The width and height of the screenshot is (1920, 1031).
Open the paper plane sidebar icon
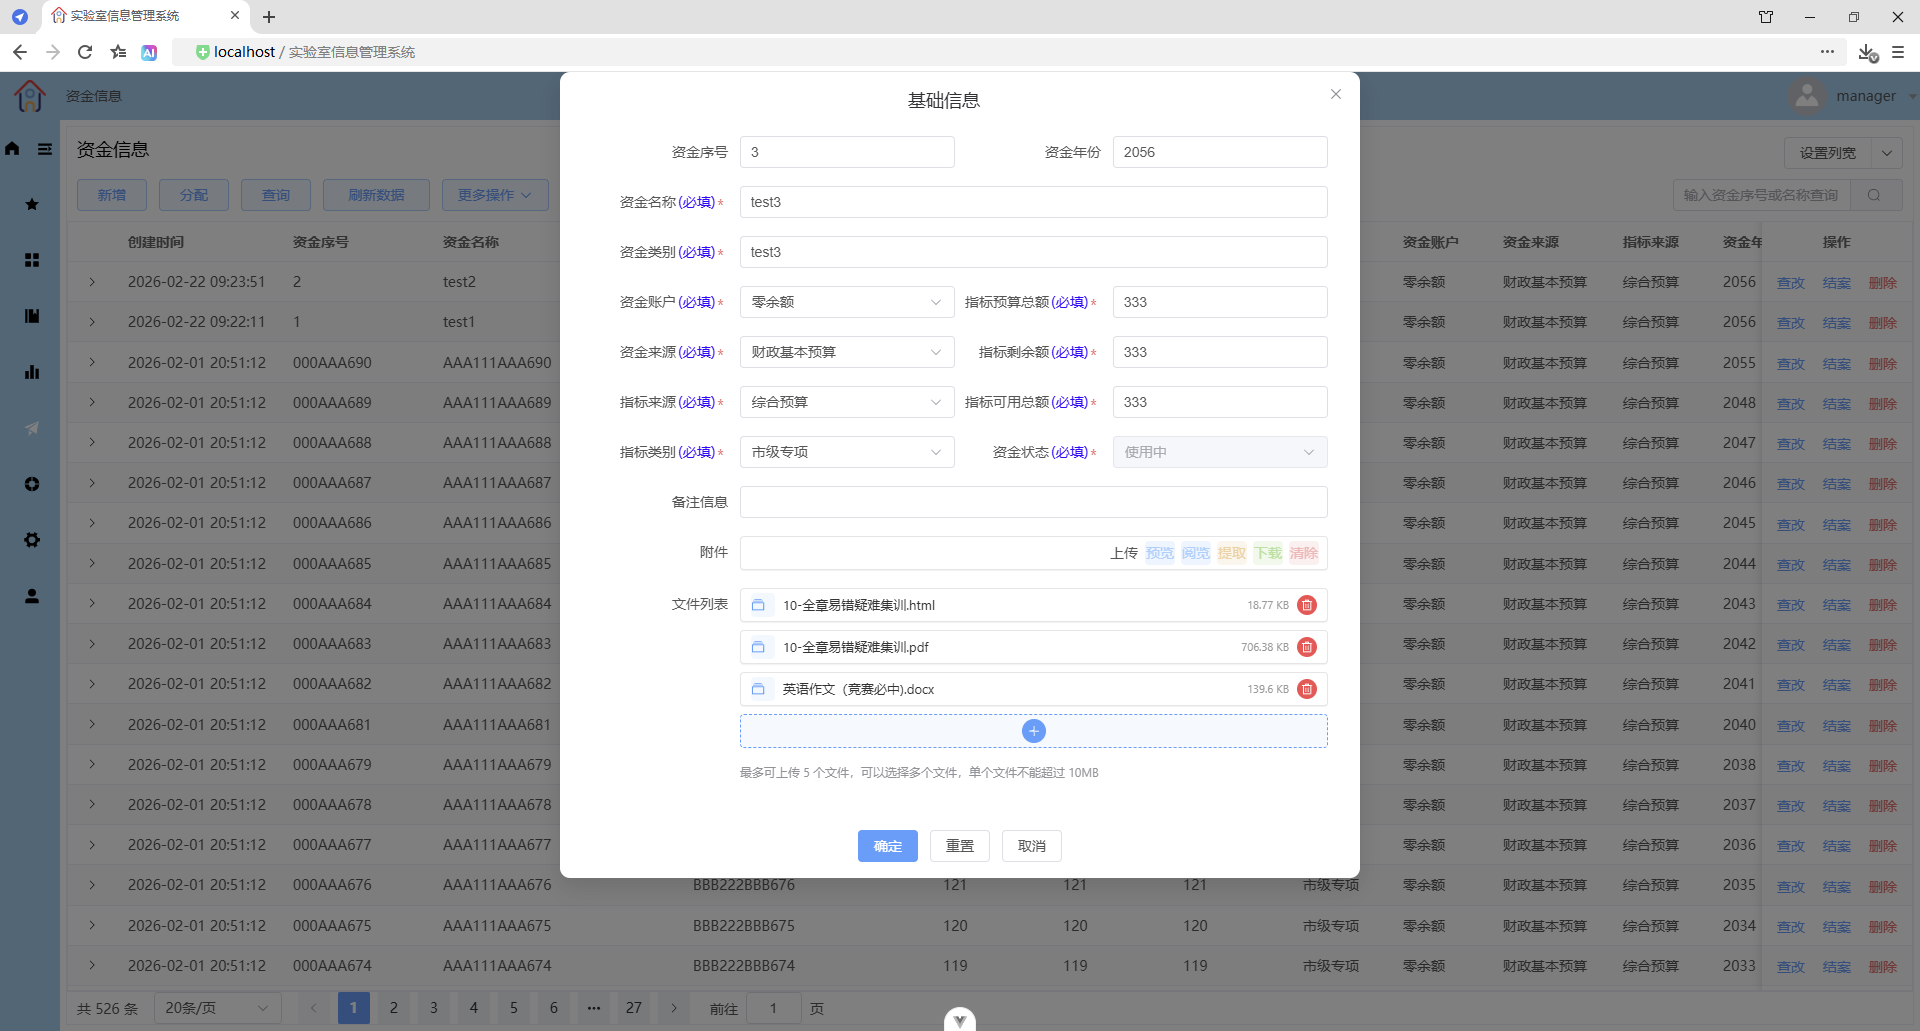[x=32, y=428]
